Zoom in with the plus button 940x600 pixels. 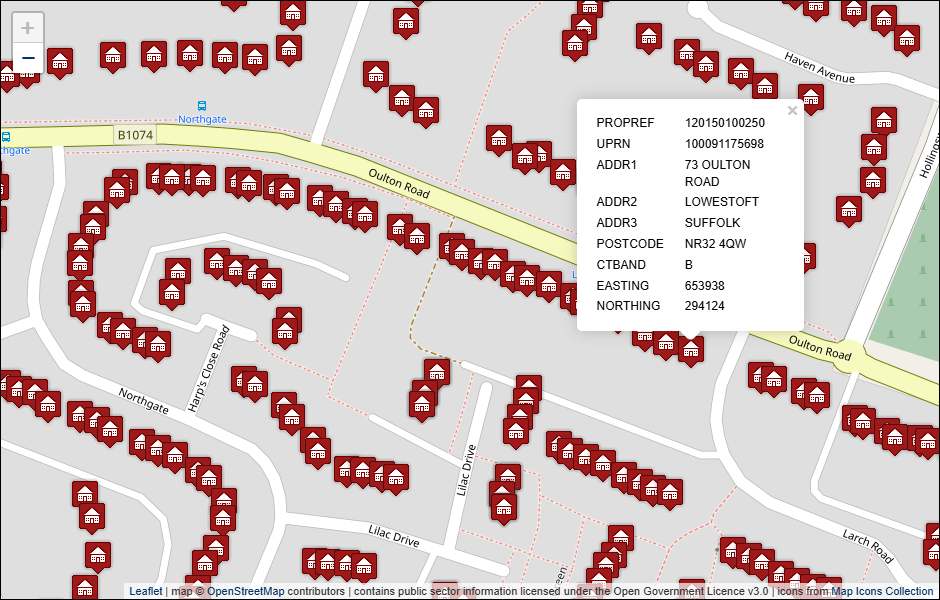point(28,28)
